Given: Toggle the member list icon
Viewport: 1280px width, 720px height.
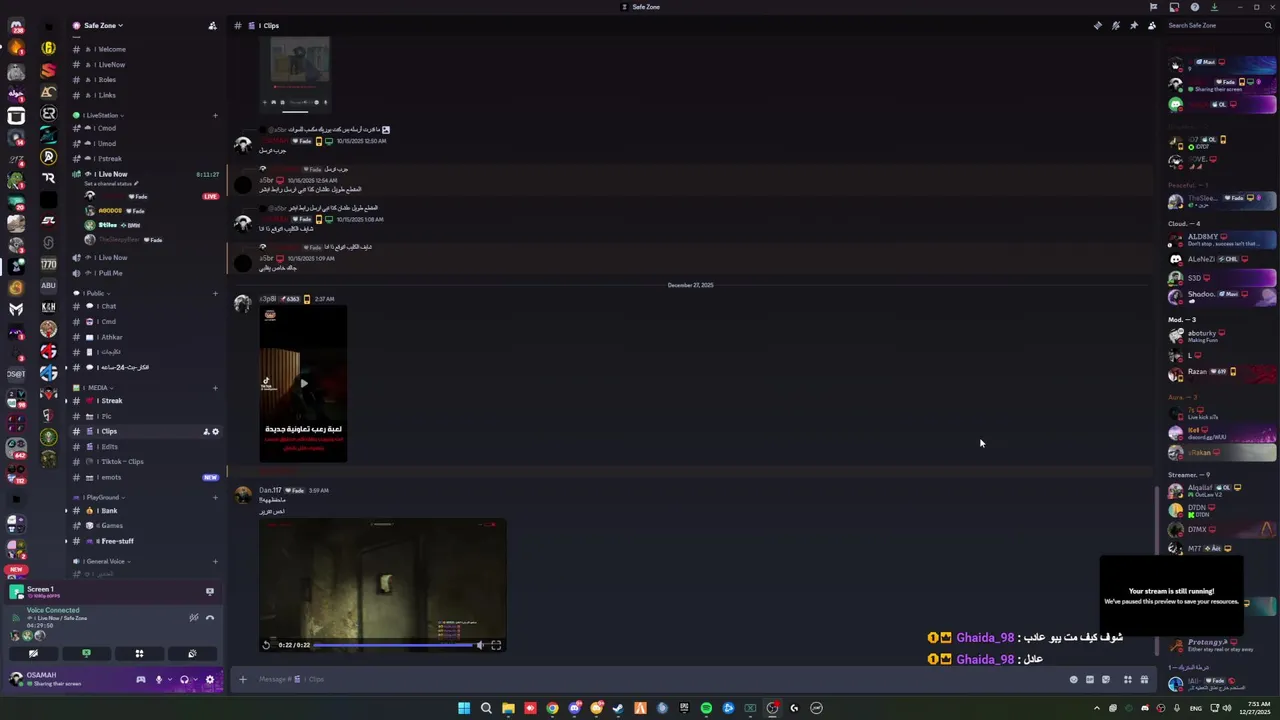Looking at the screenshot, I should click(1152, 25).
